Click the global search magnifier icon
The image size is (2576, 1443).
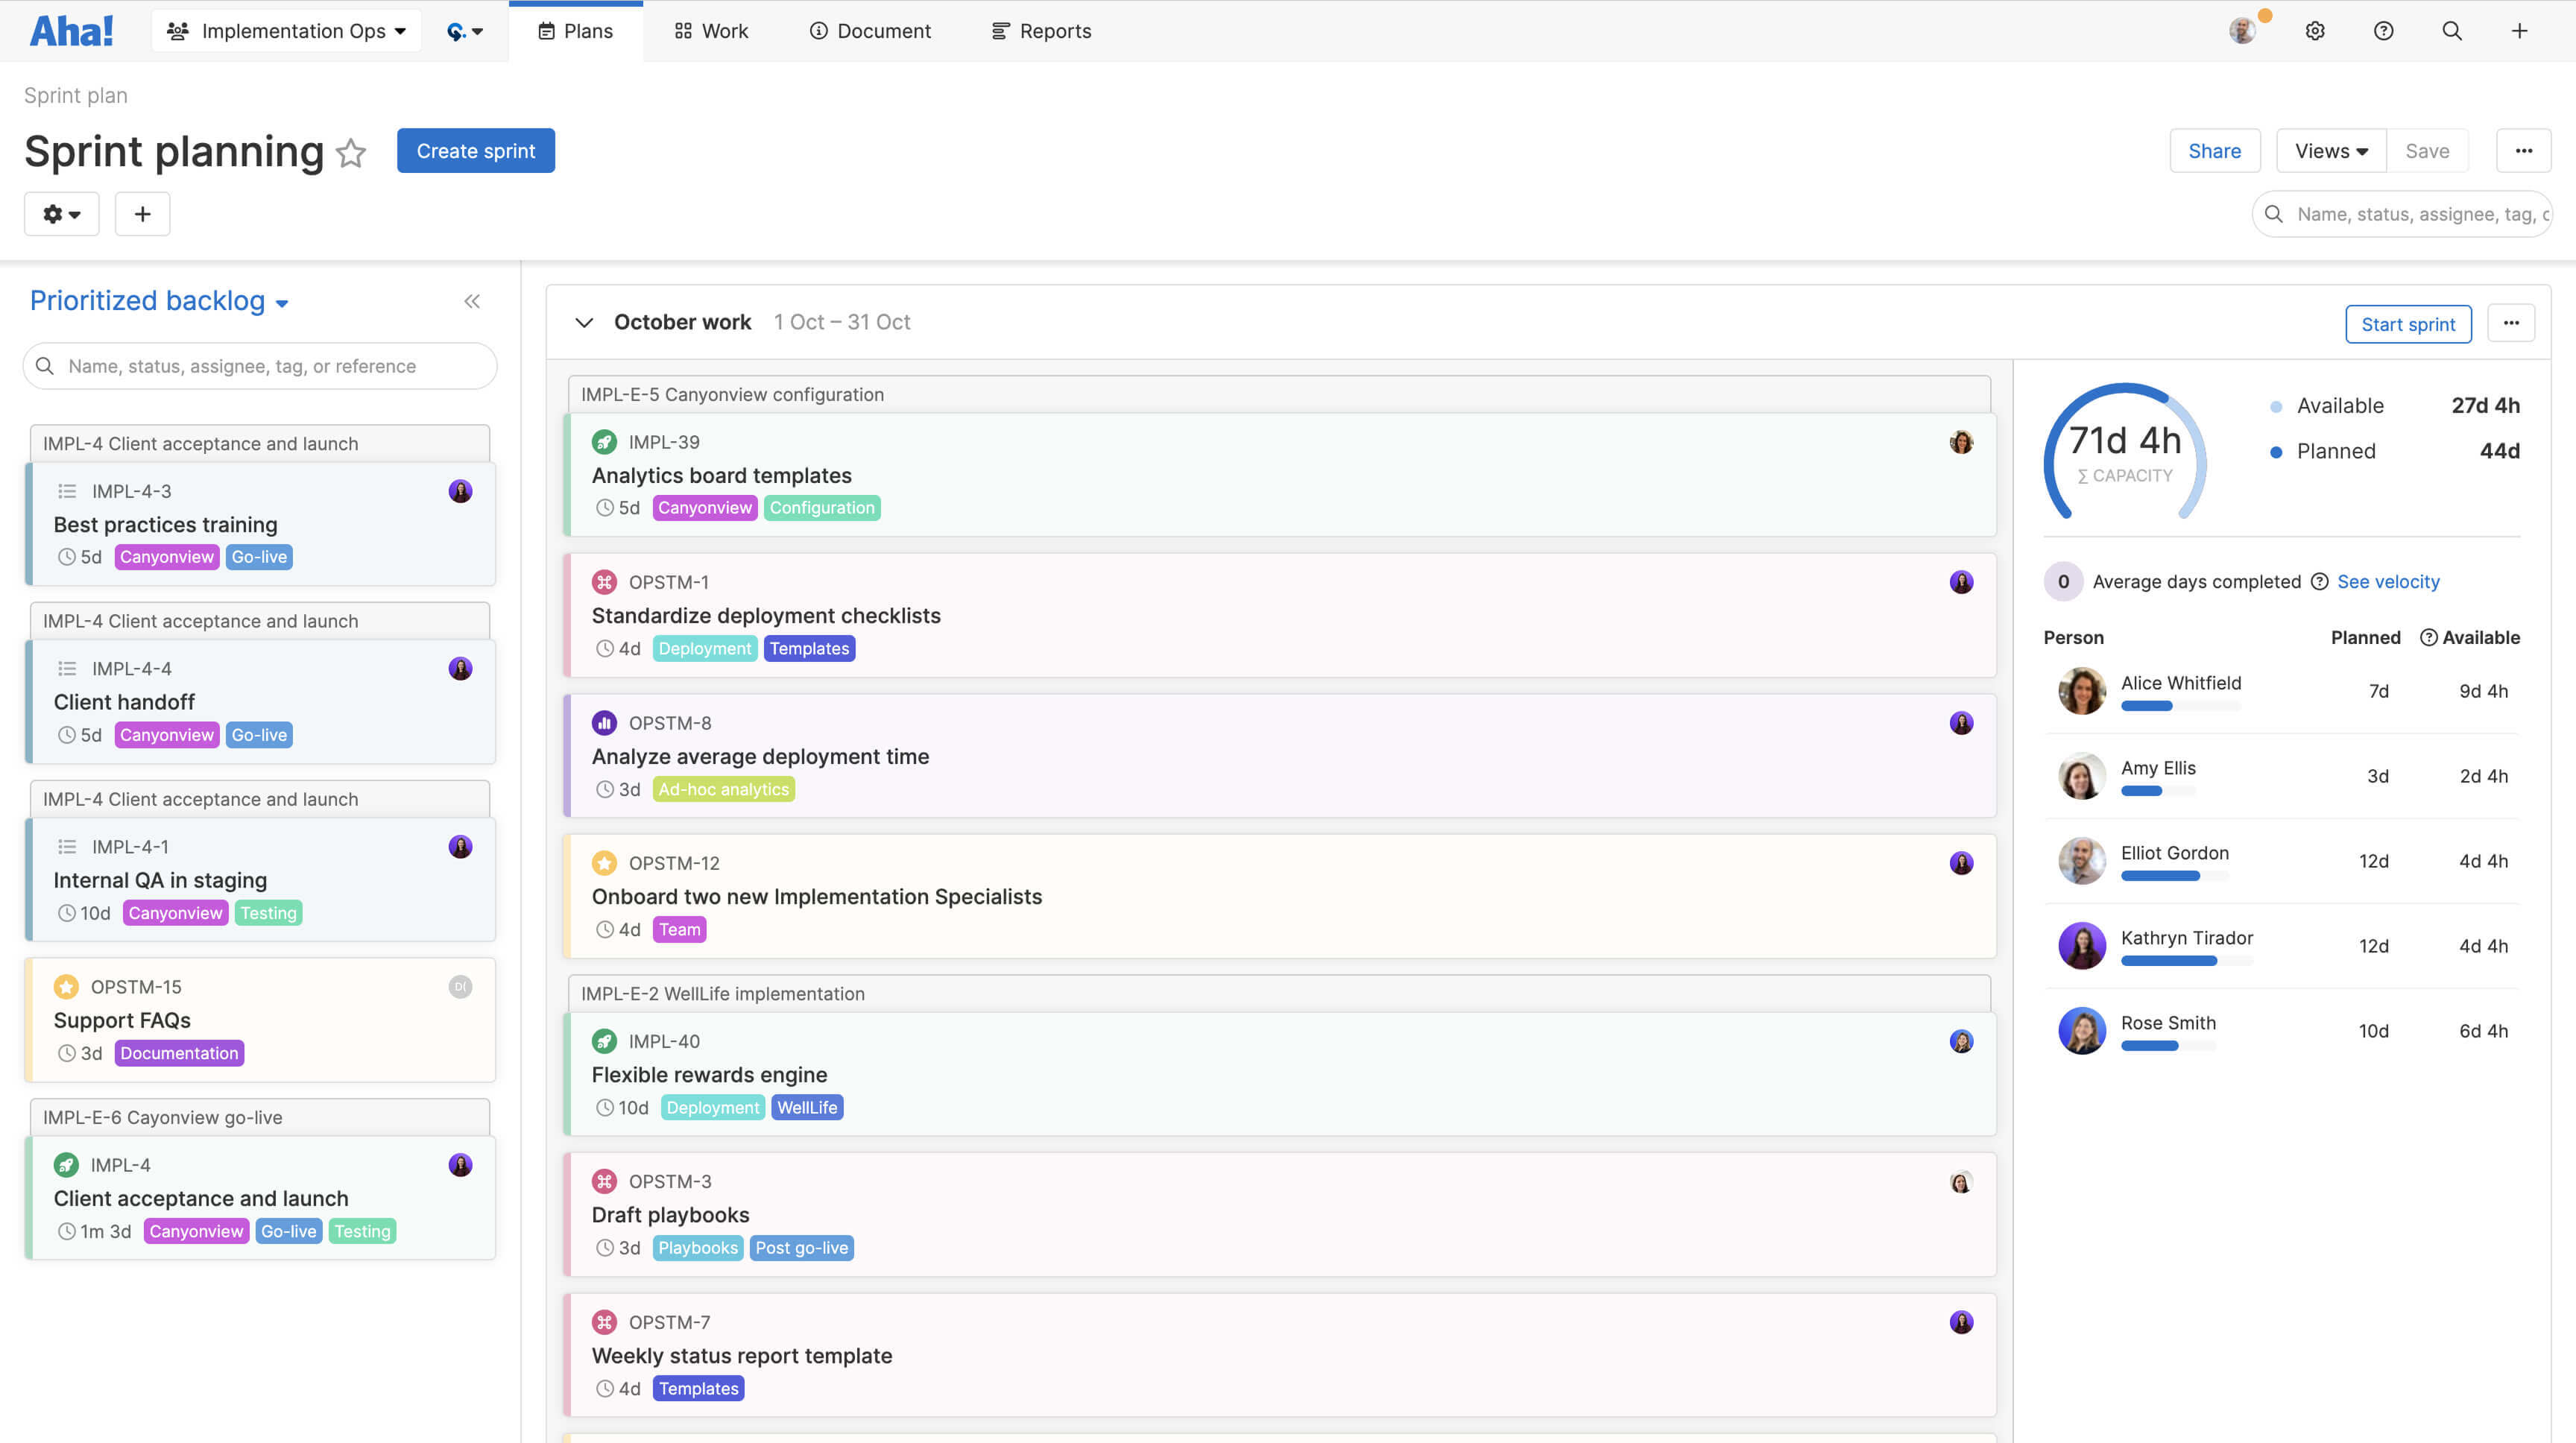pyautogui.click(x=2451, y=31)
